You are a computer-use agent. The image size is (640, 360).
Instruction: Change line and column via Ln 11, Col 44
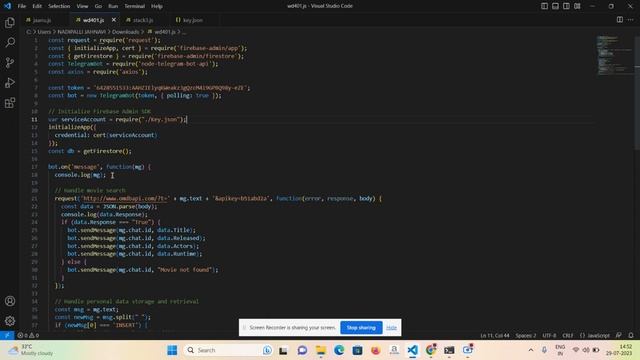point(495,335)
